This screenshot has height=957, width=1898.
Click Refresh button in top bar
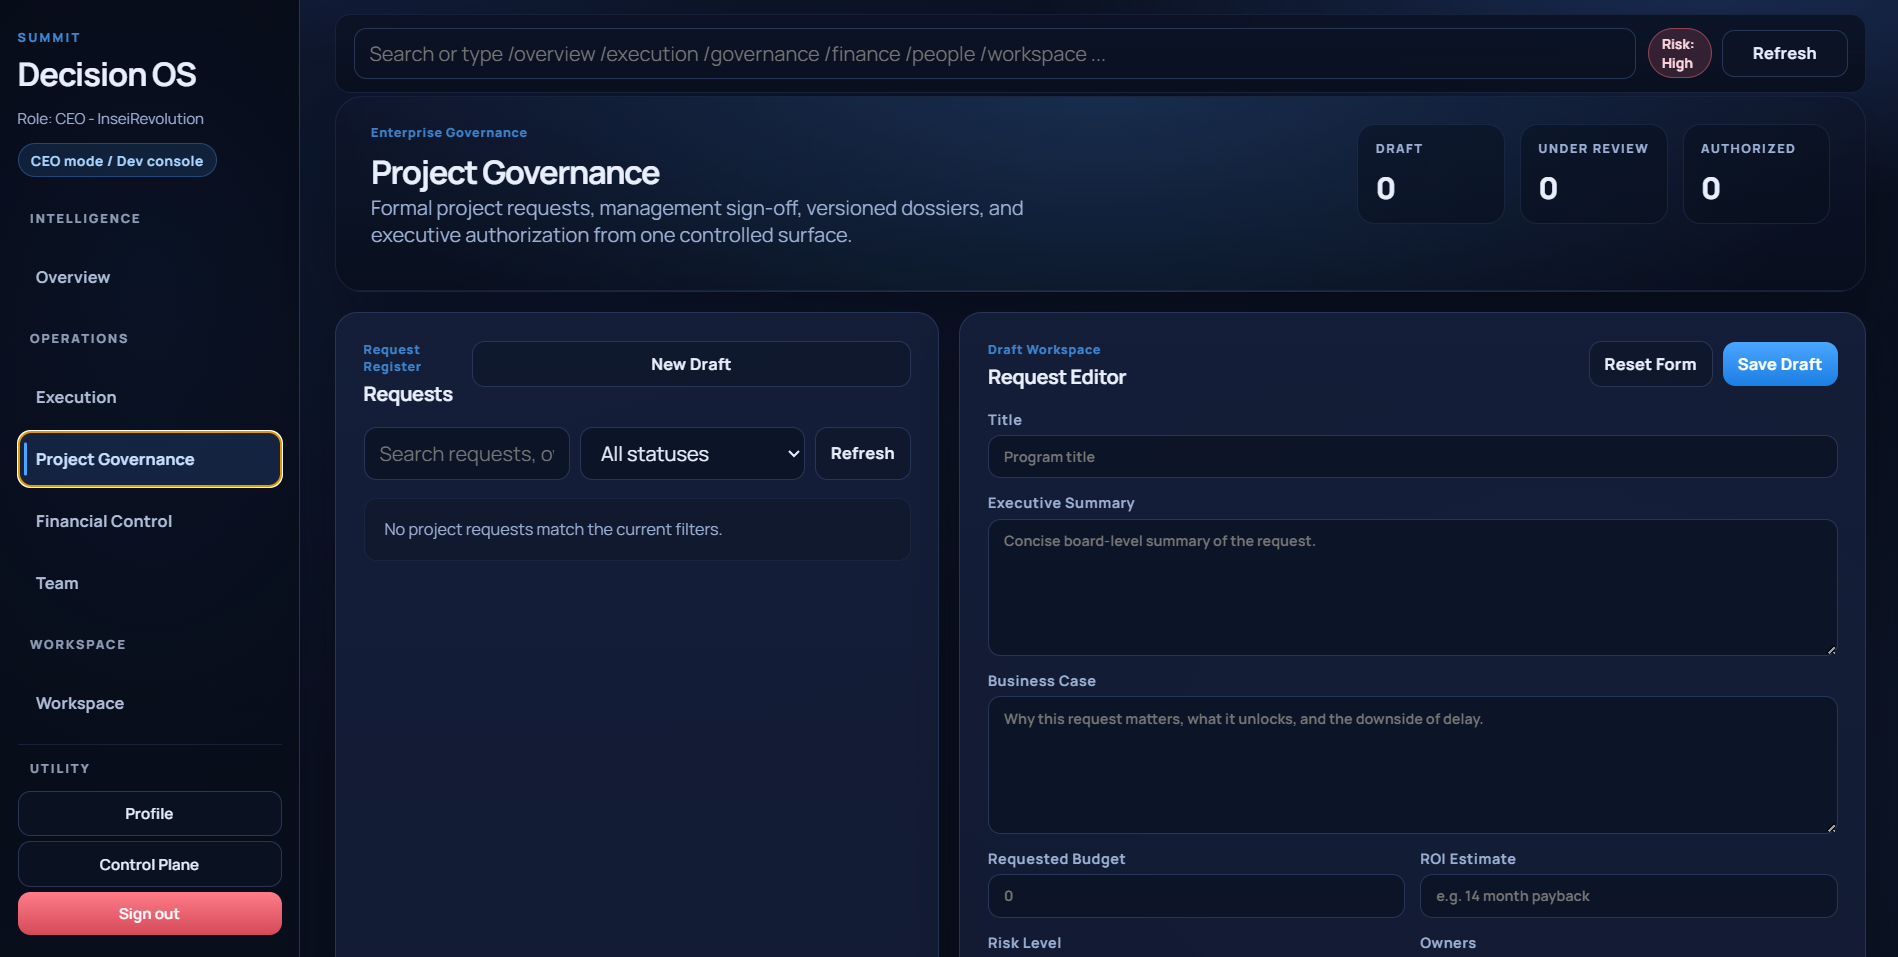1784,54
